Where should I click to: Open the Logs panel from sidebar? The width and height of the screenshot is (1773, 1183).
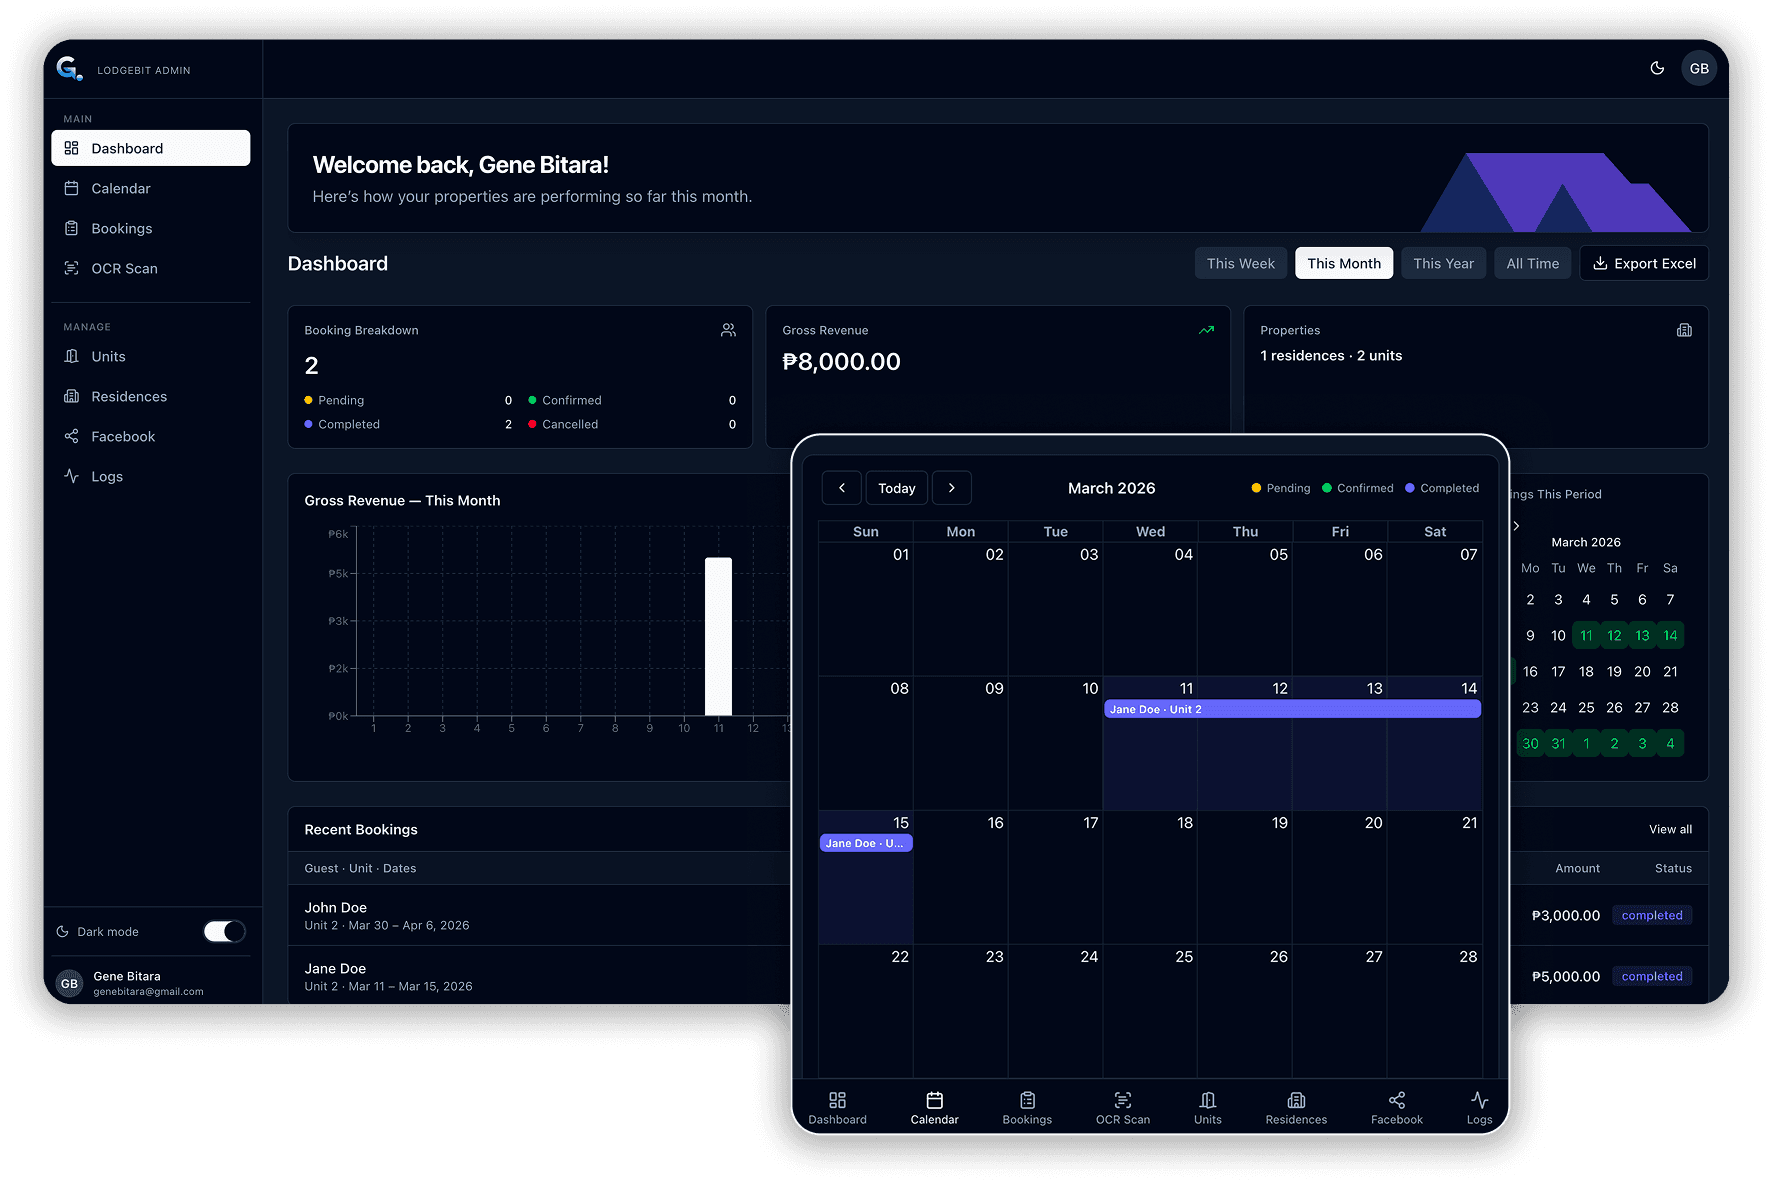click(x=107, y=476)
